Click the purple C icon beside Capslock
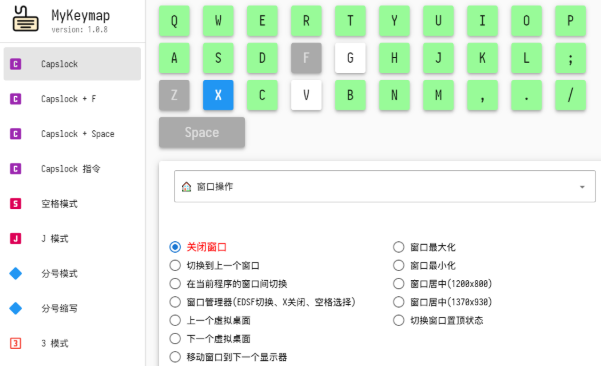Viewport: 601px width, 366px height. (x=15, y=64)
